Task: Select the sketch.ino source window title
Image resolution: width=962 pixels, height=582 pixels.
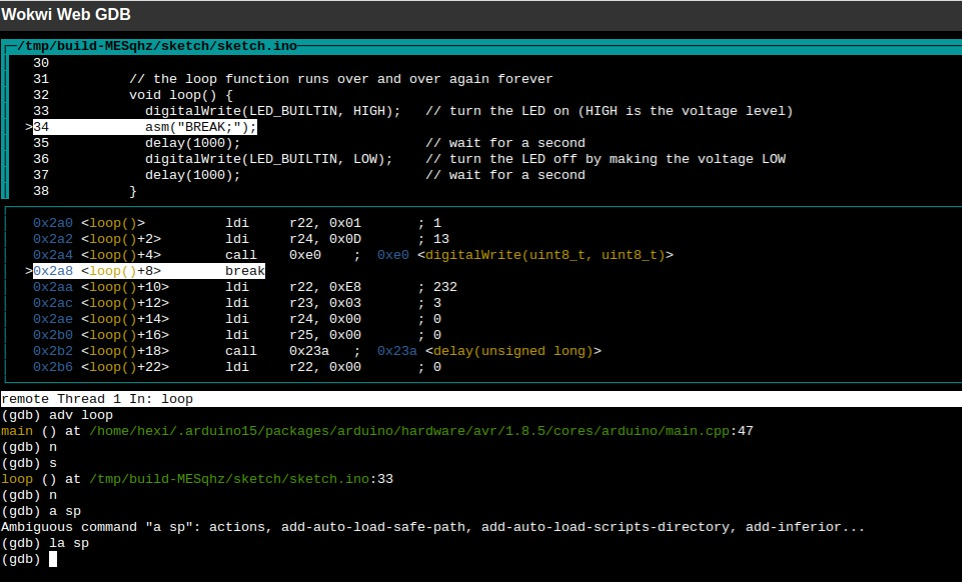Action: 150,45
